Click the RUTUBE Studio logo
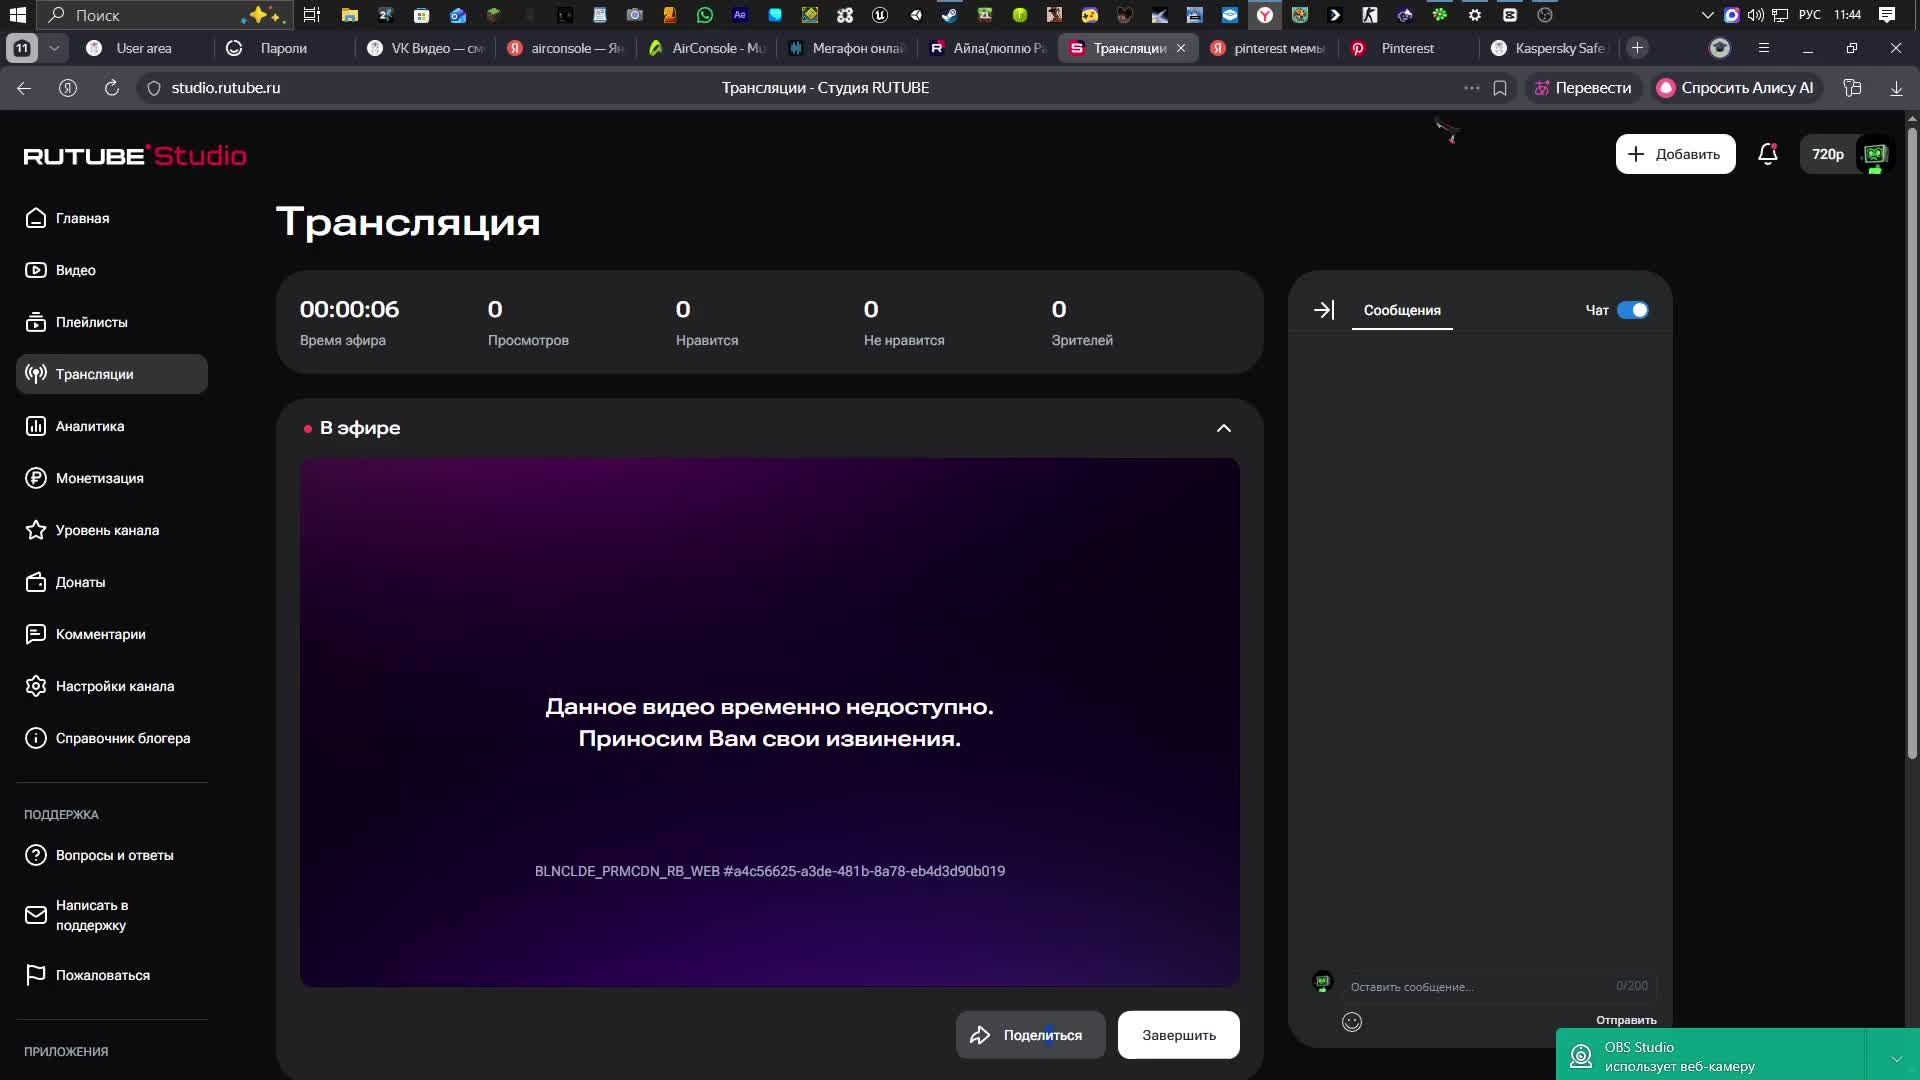 coord(135,156)
